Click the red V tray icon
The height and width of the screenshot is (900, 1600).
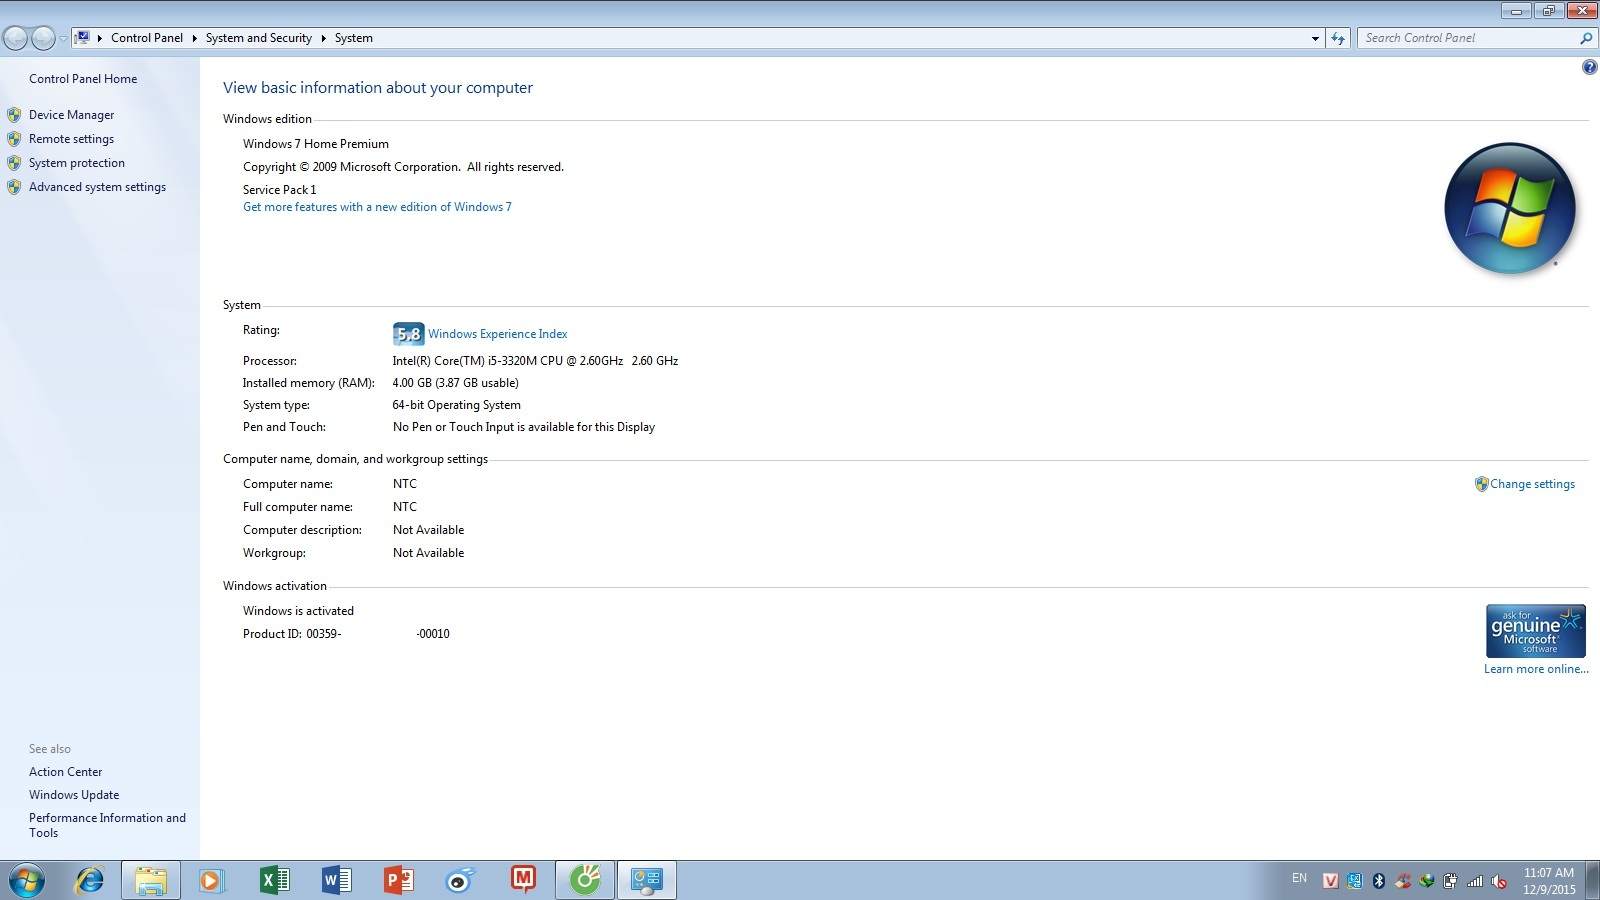click(x=1330, y=881)
